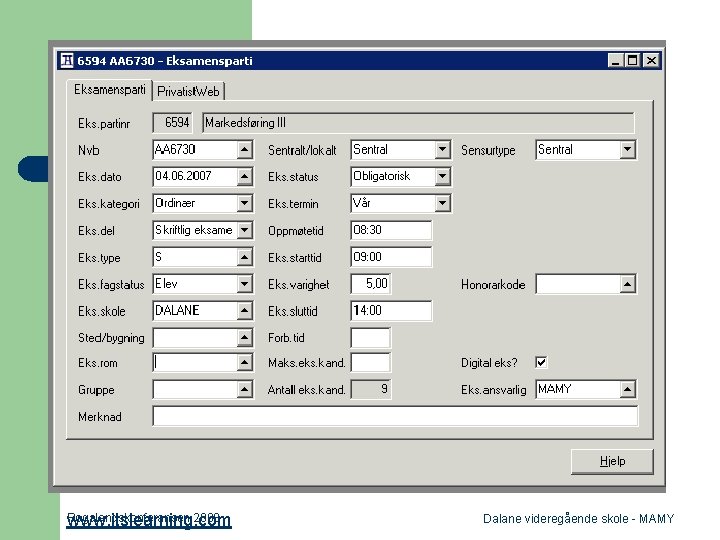Click the Eks.sluttid field showing 14:00
This screenshot has width=720, height=540.
391,311
